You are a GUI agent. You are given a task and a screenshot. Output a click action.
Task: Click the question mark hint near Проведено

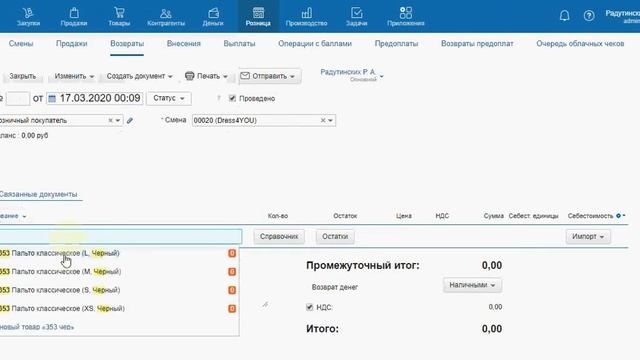click(x=219, y=98)
